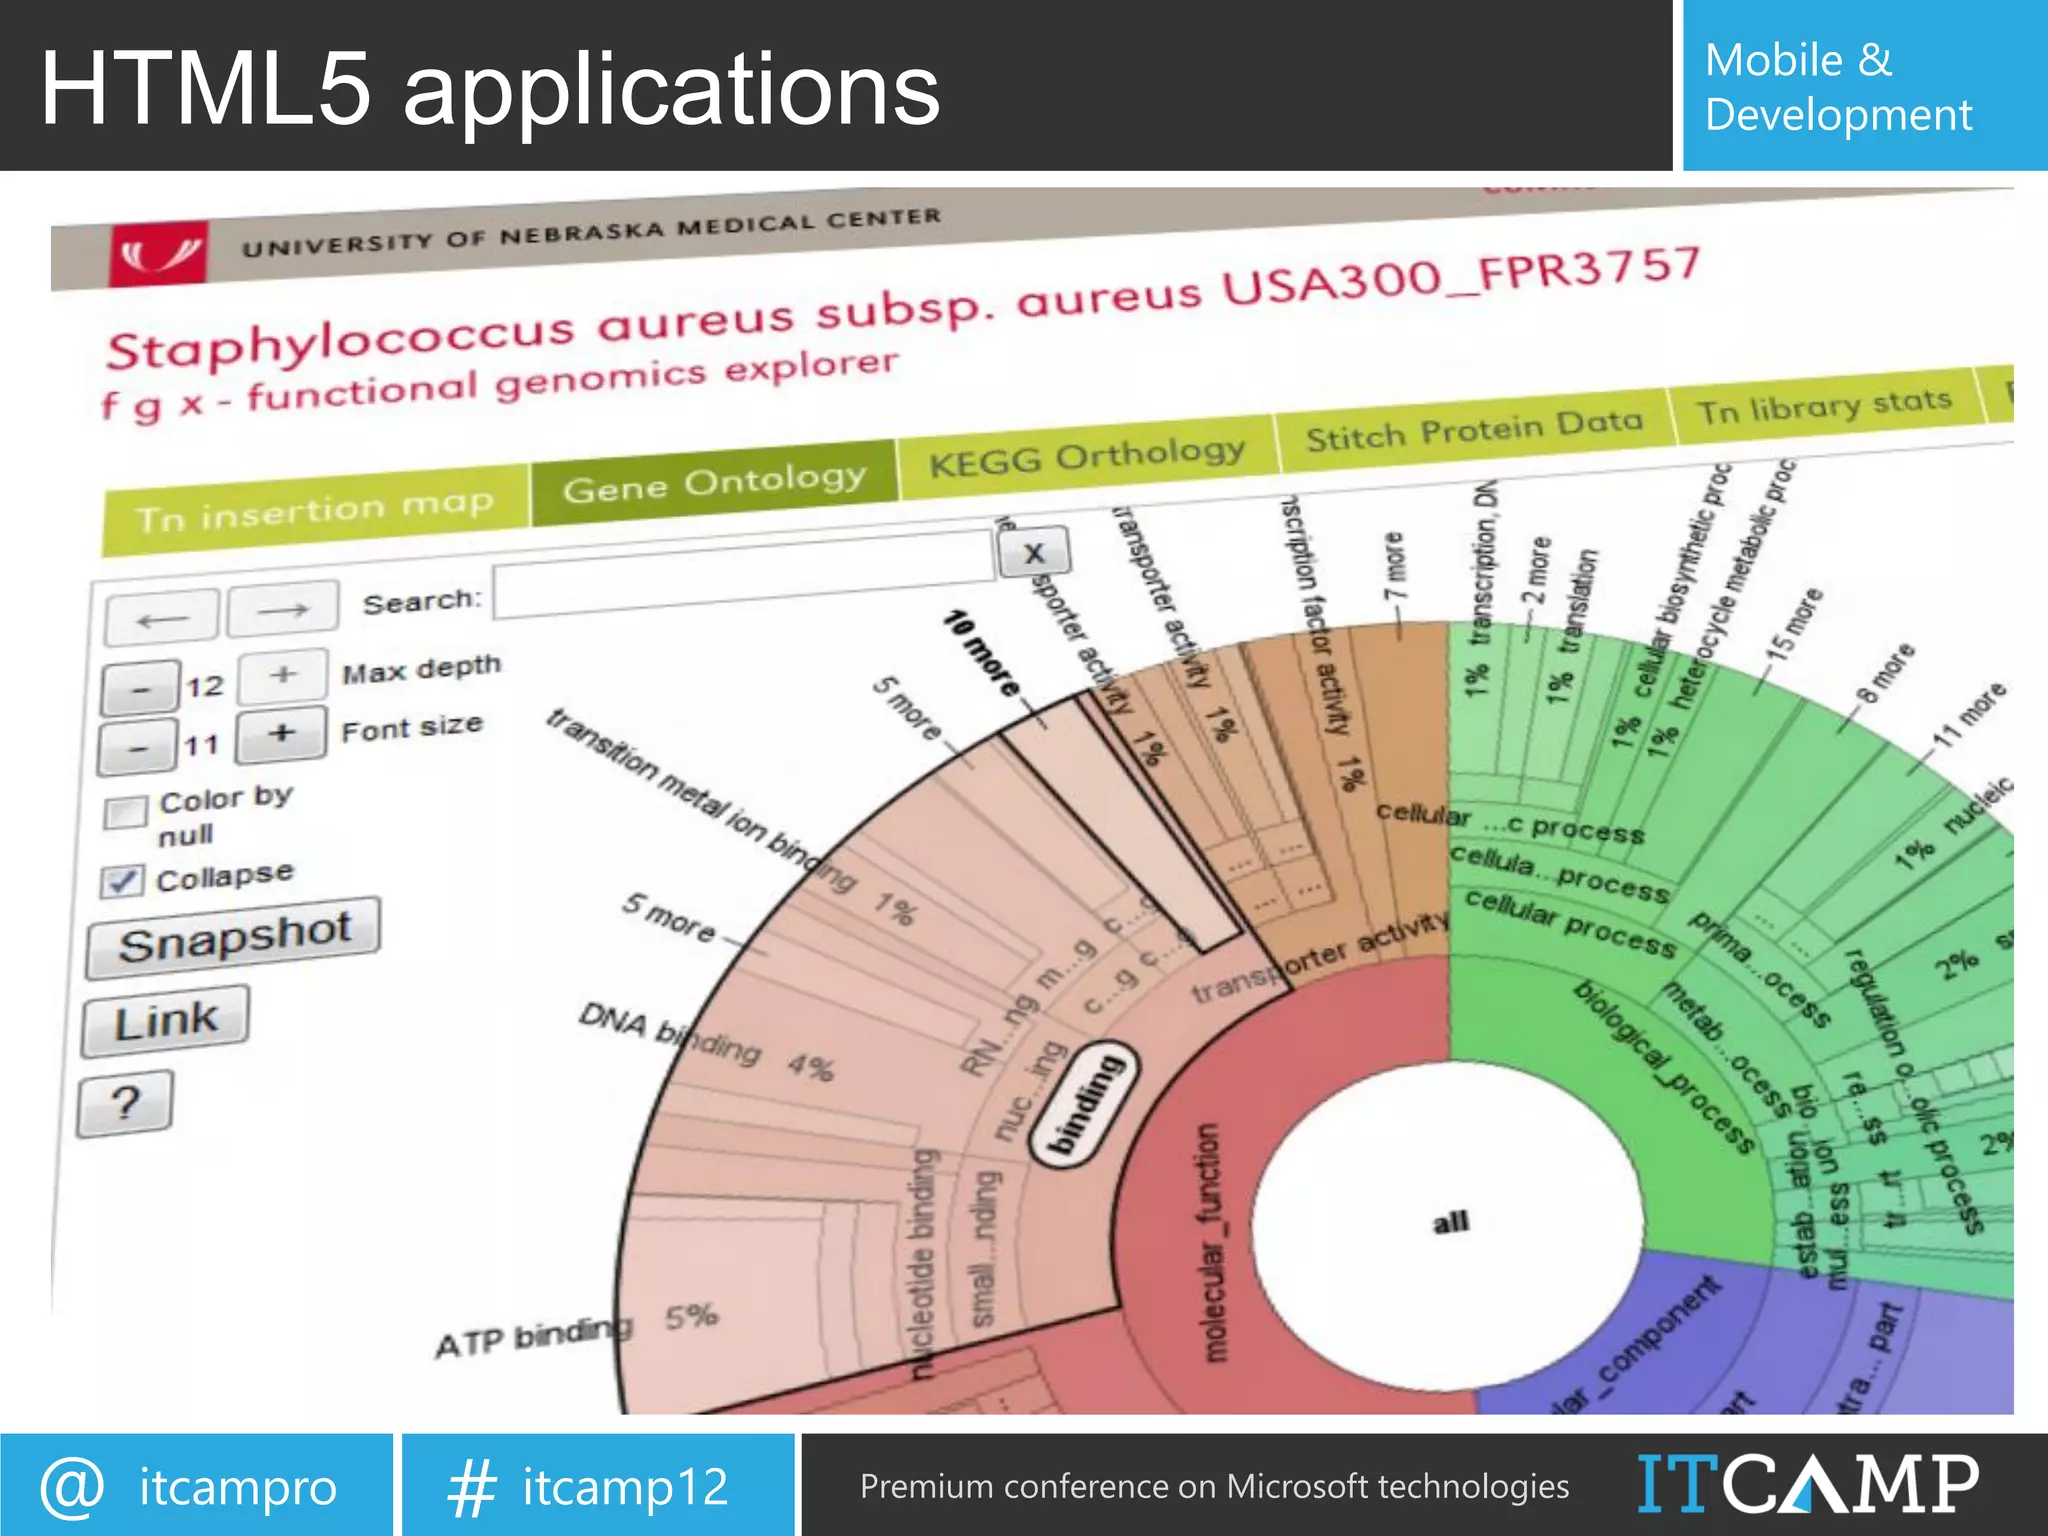2048x1536 pixels.
Task: Increase Max depth with plus button
Action: (x=283, y=675)
